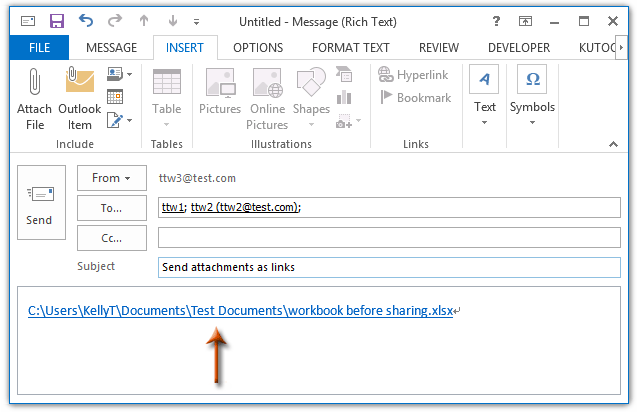Click the Previous Item up arrow

[144, 20]
